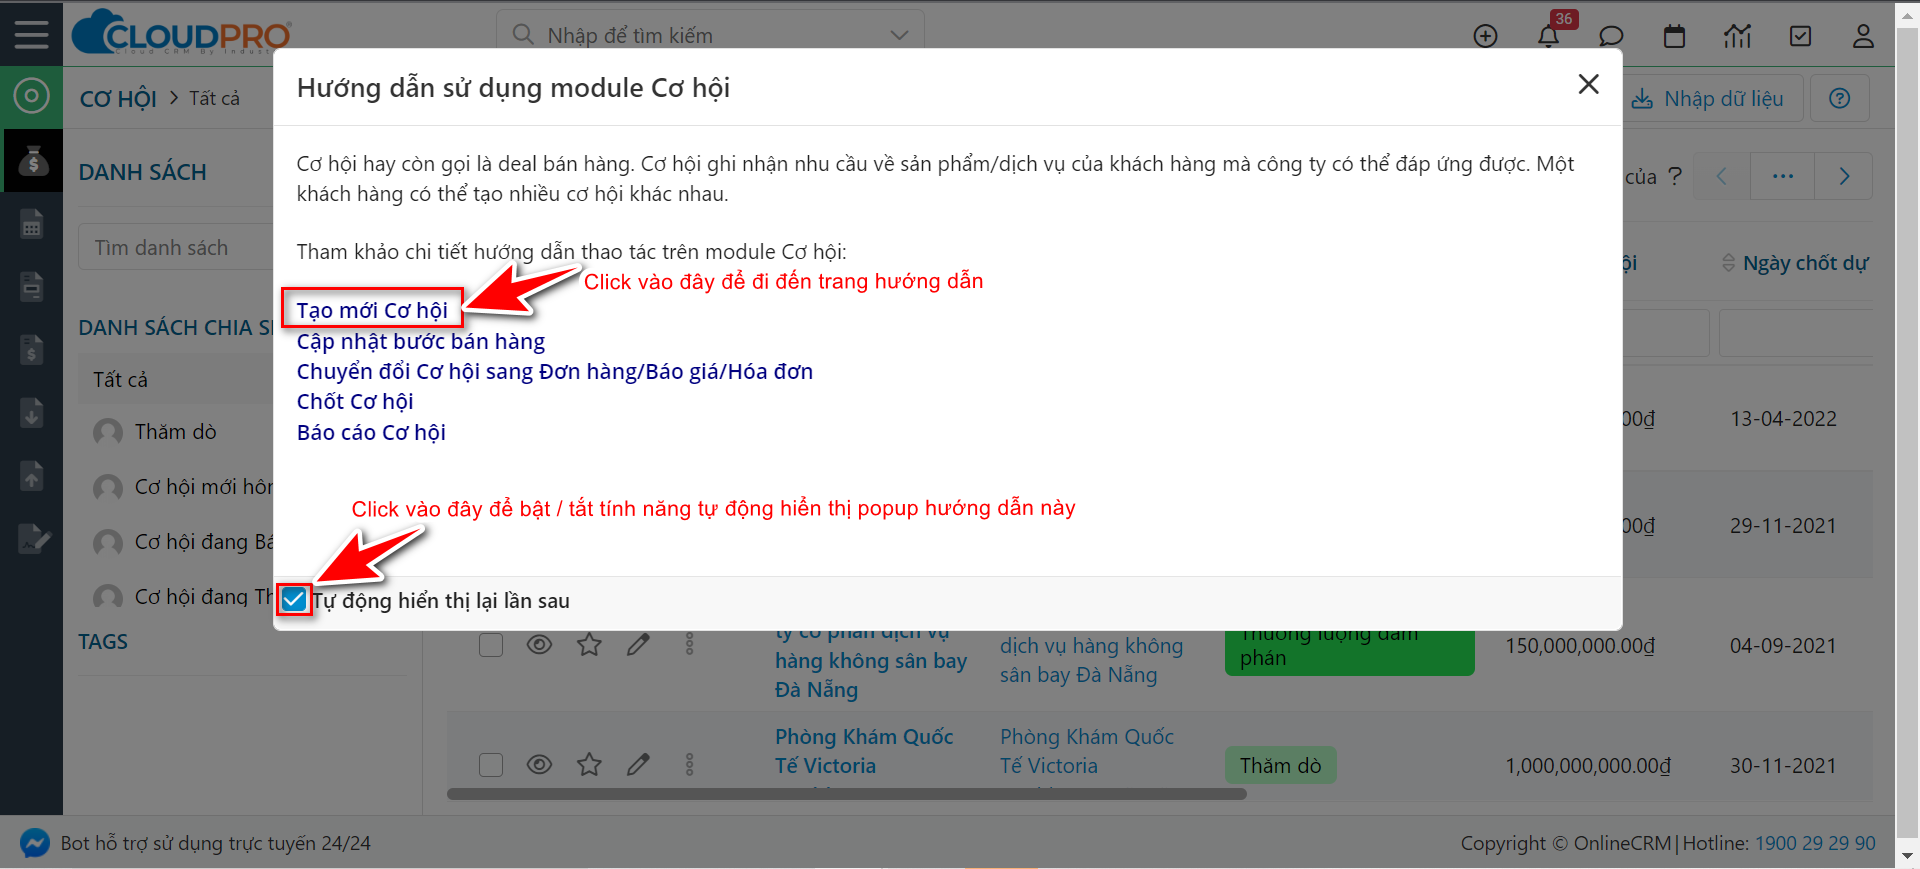Open the help question mark button
Viewport: 1920px width, 869px height.
click(x=1839, y=98)
